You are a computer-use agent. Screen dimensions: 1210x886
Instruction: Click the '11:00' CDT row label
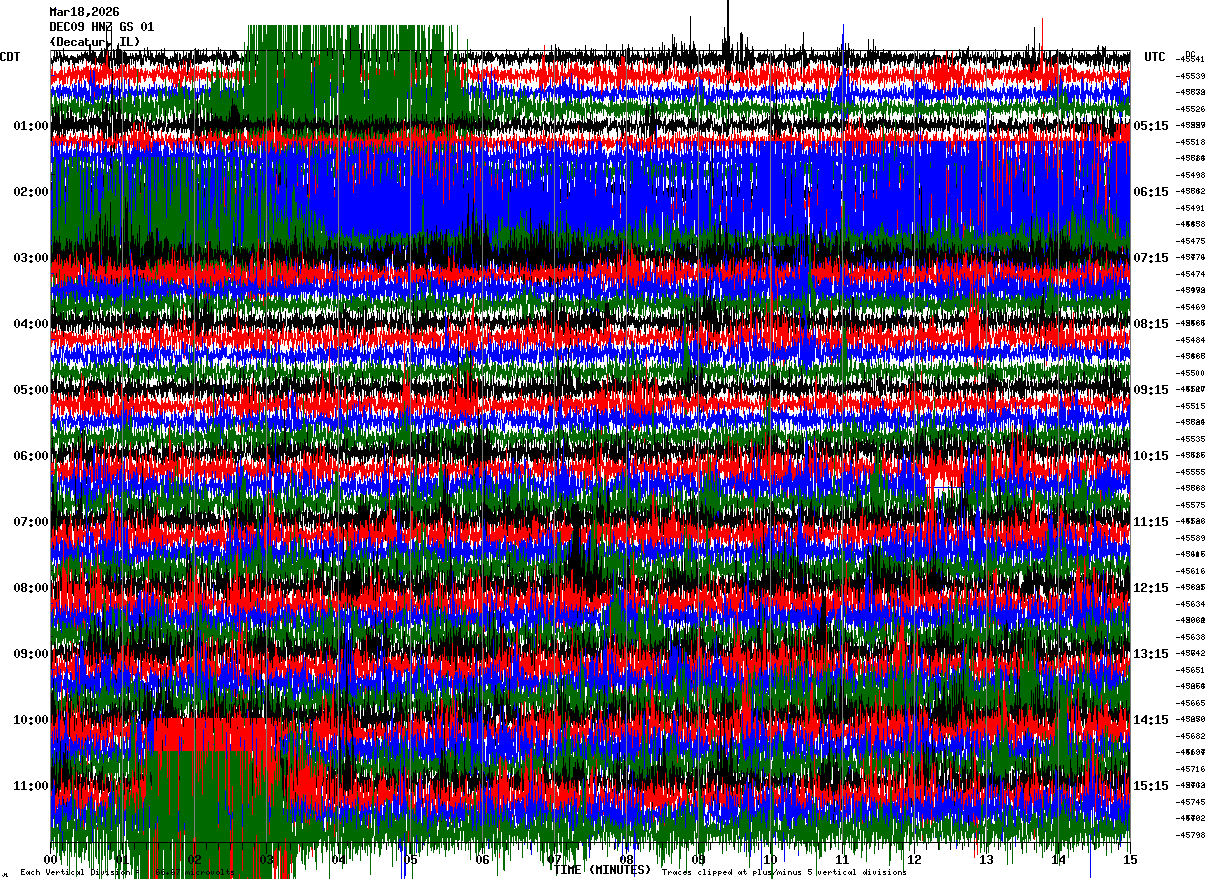tap(31, 786)
